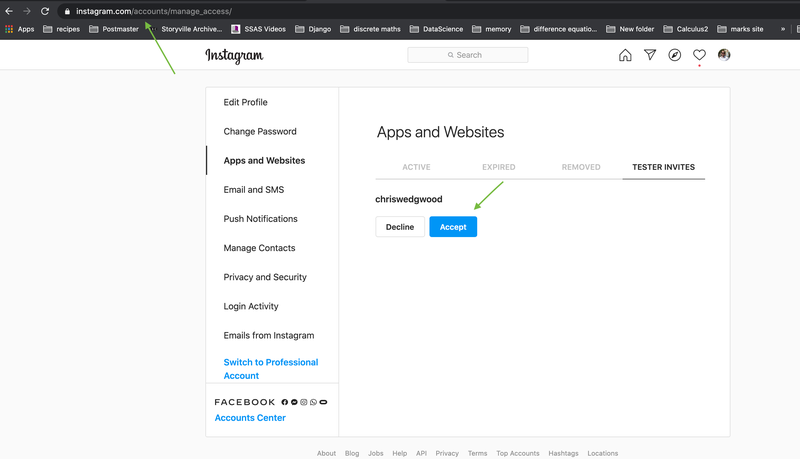Open Direct messages paper plane icon

[x=649, y=55]
